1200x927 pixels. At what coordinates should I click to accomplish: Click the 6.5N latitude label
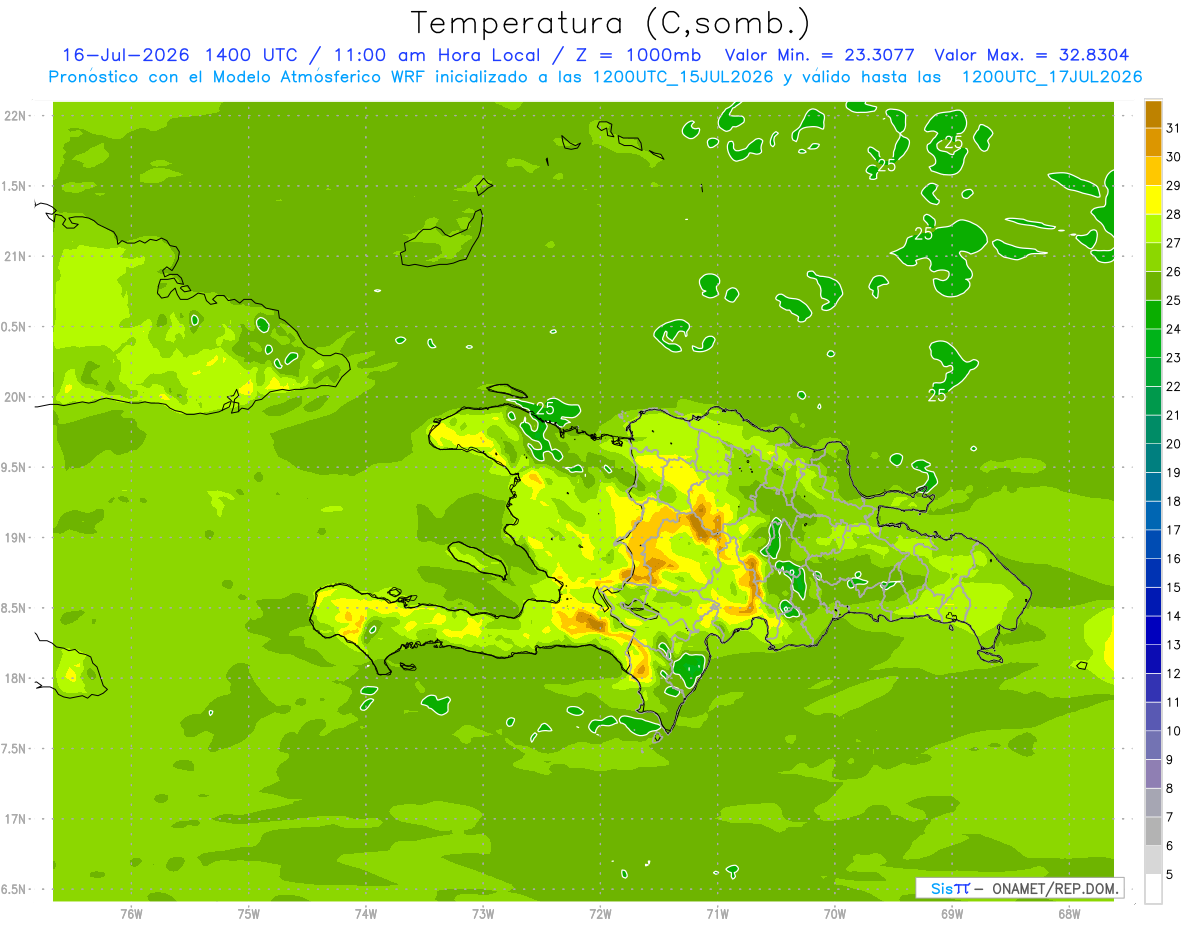pos(15,889)
